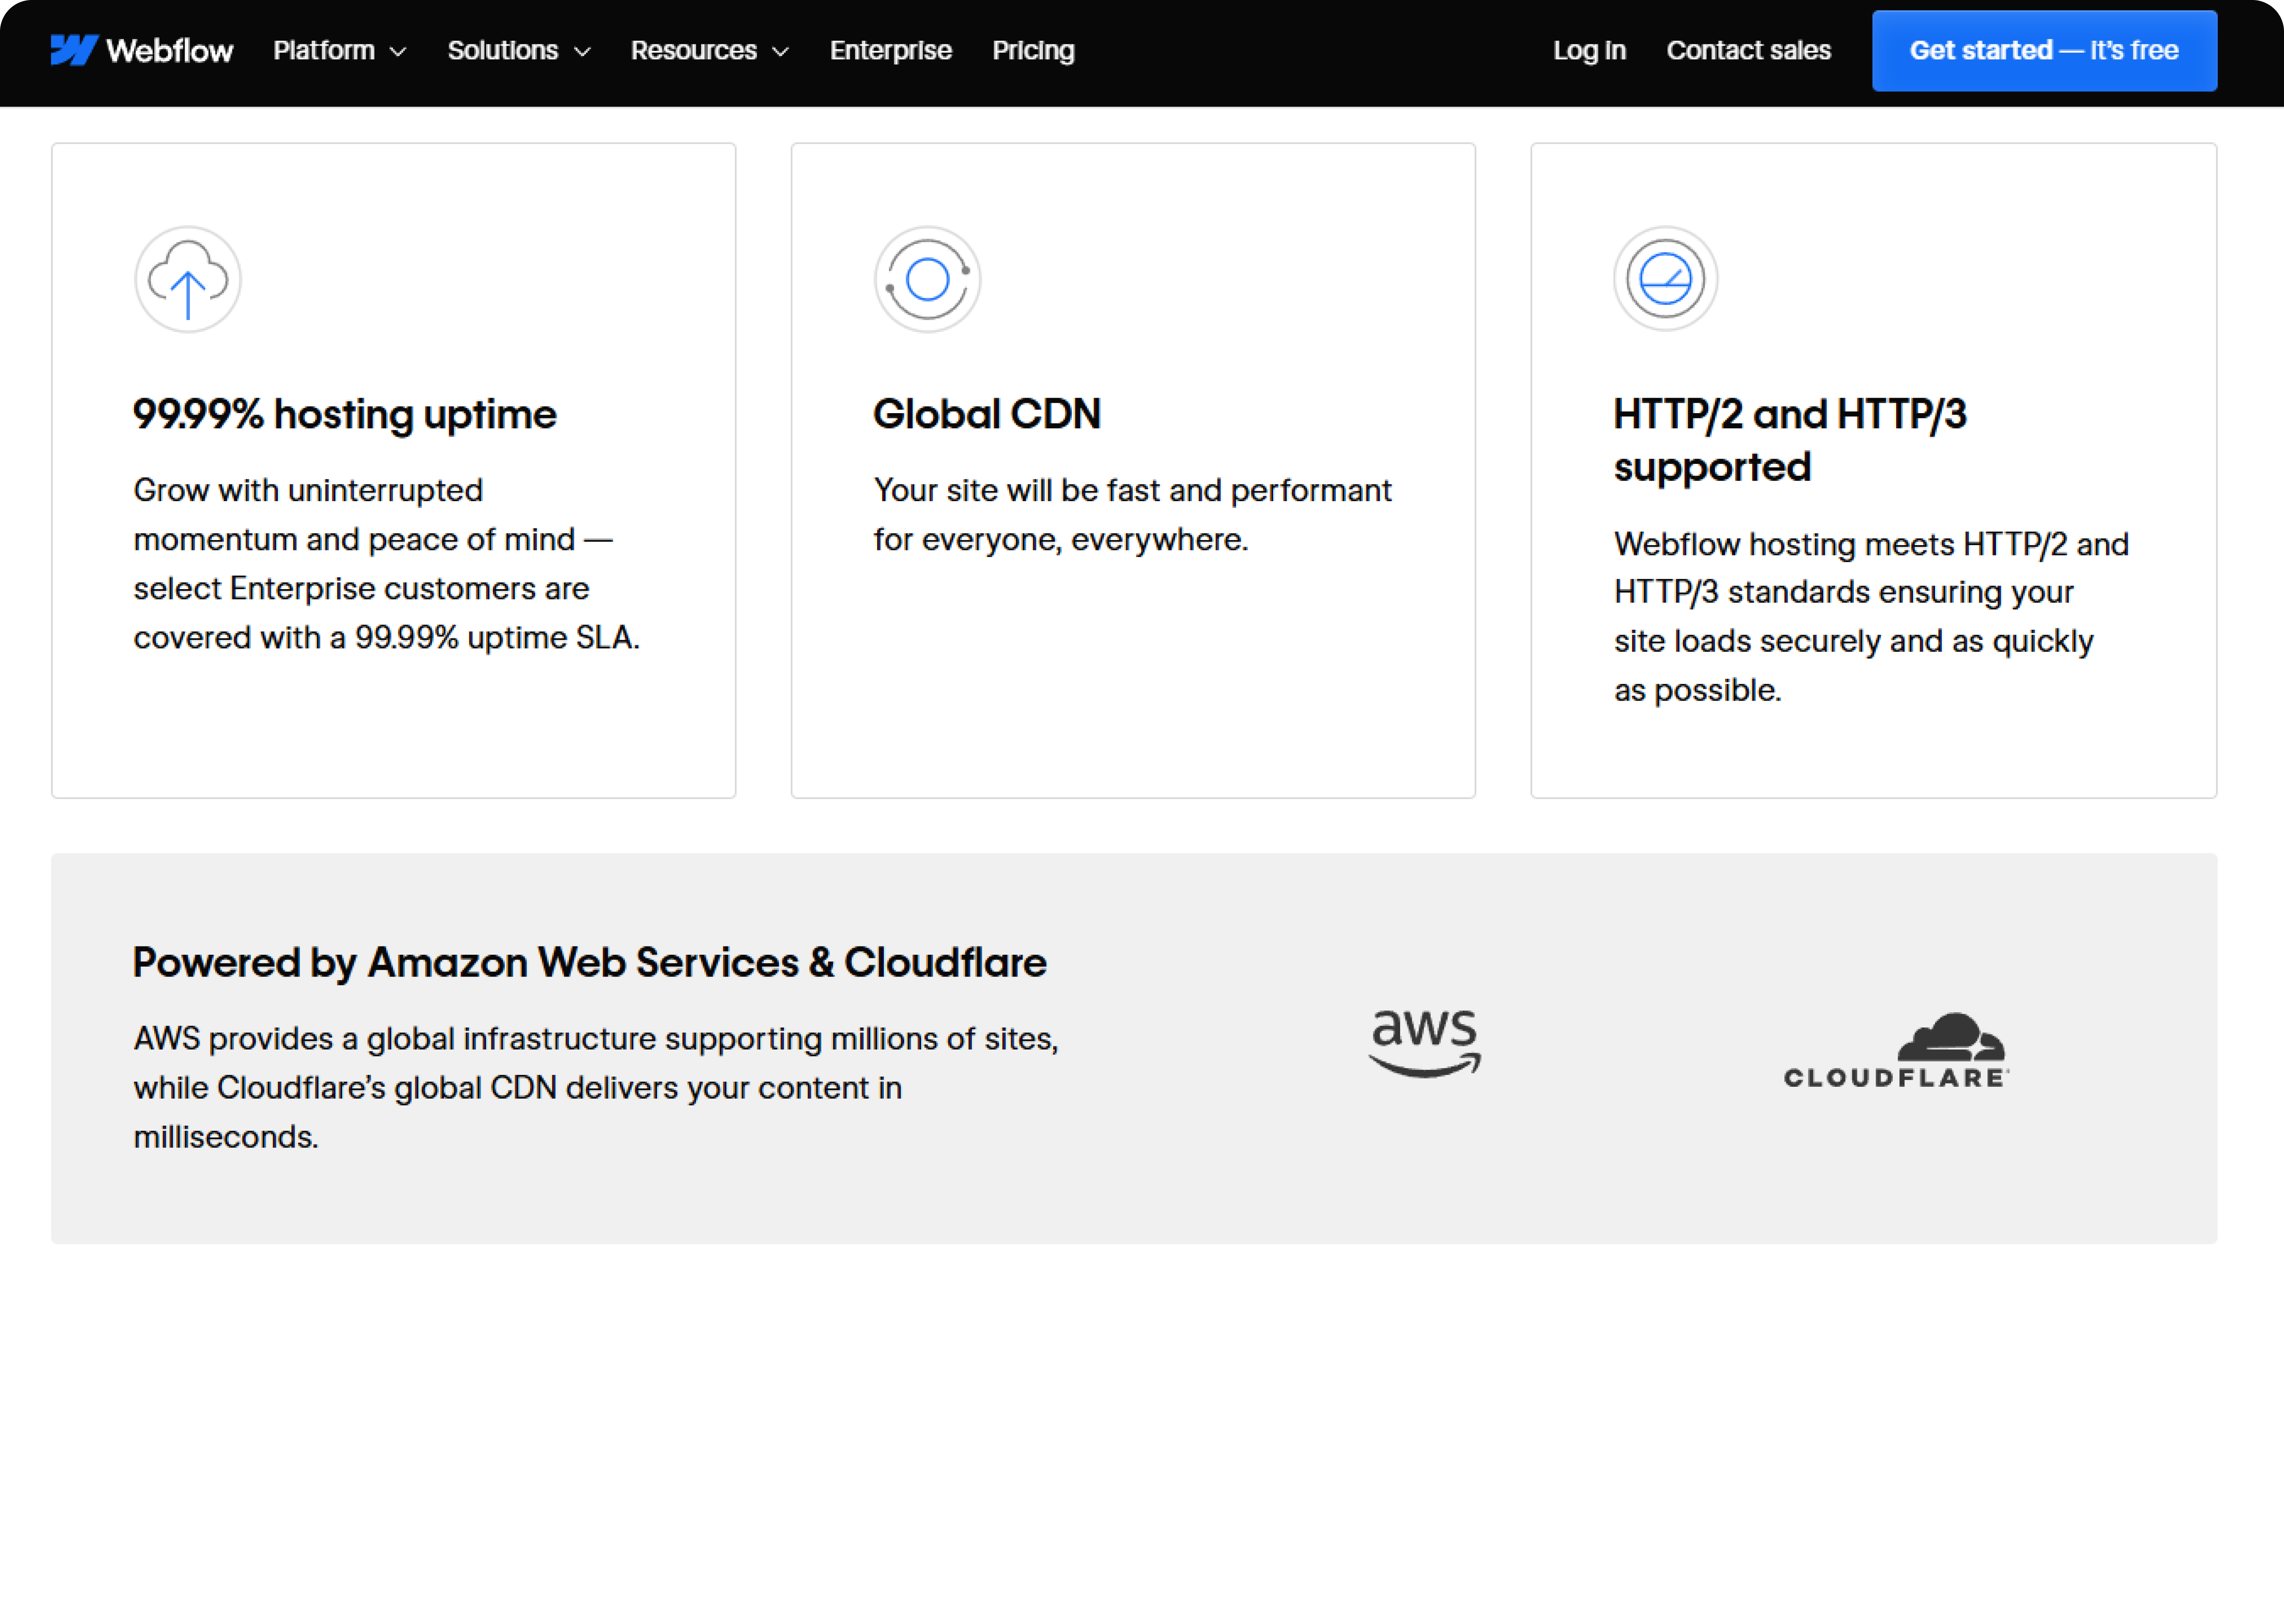Click the Global CDN circular icon

927,279
